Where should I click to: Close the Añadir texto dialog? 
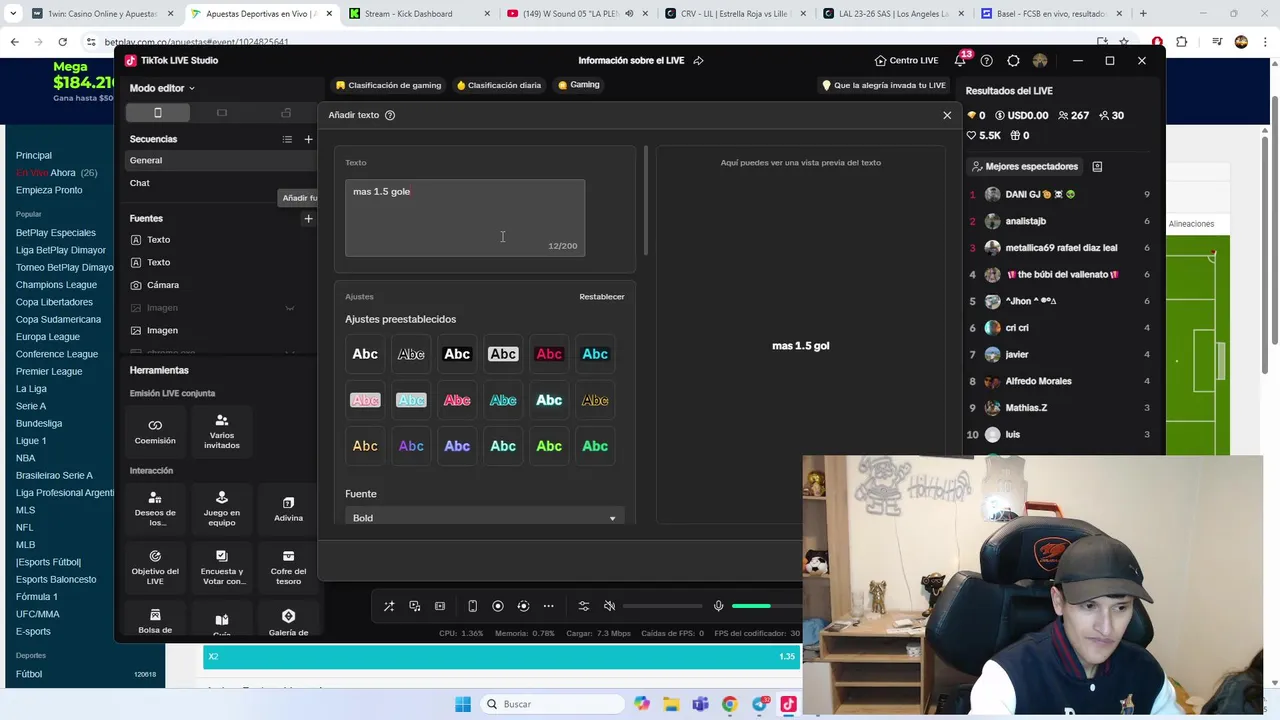point(947,115)
